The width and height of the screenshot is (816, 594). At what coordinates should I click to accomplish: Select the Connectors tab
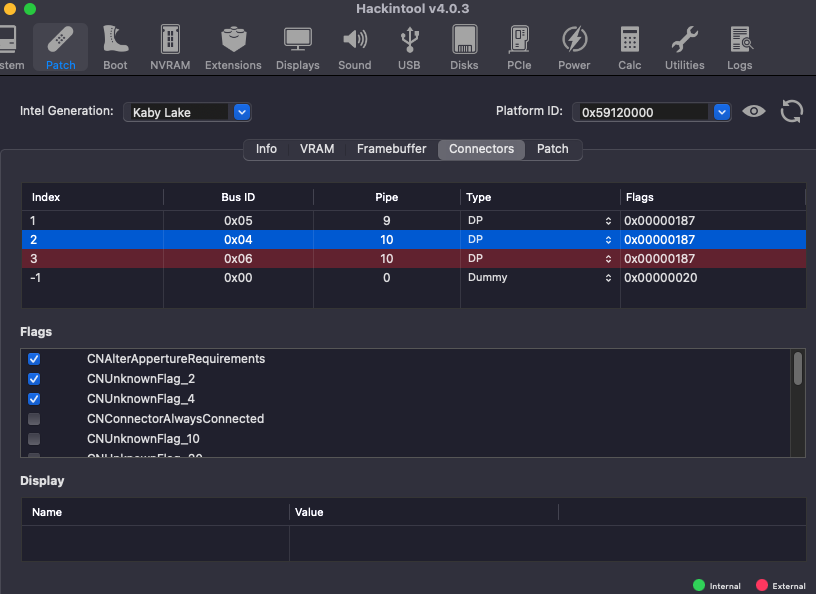(481, 149)
